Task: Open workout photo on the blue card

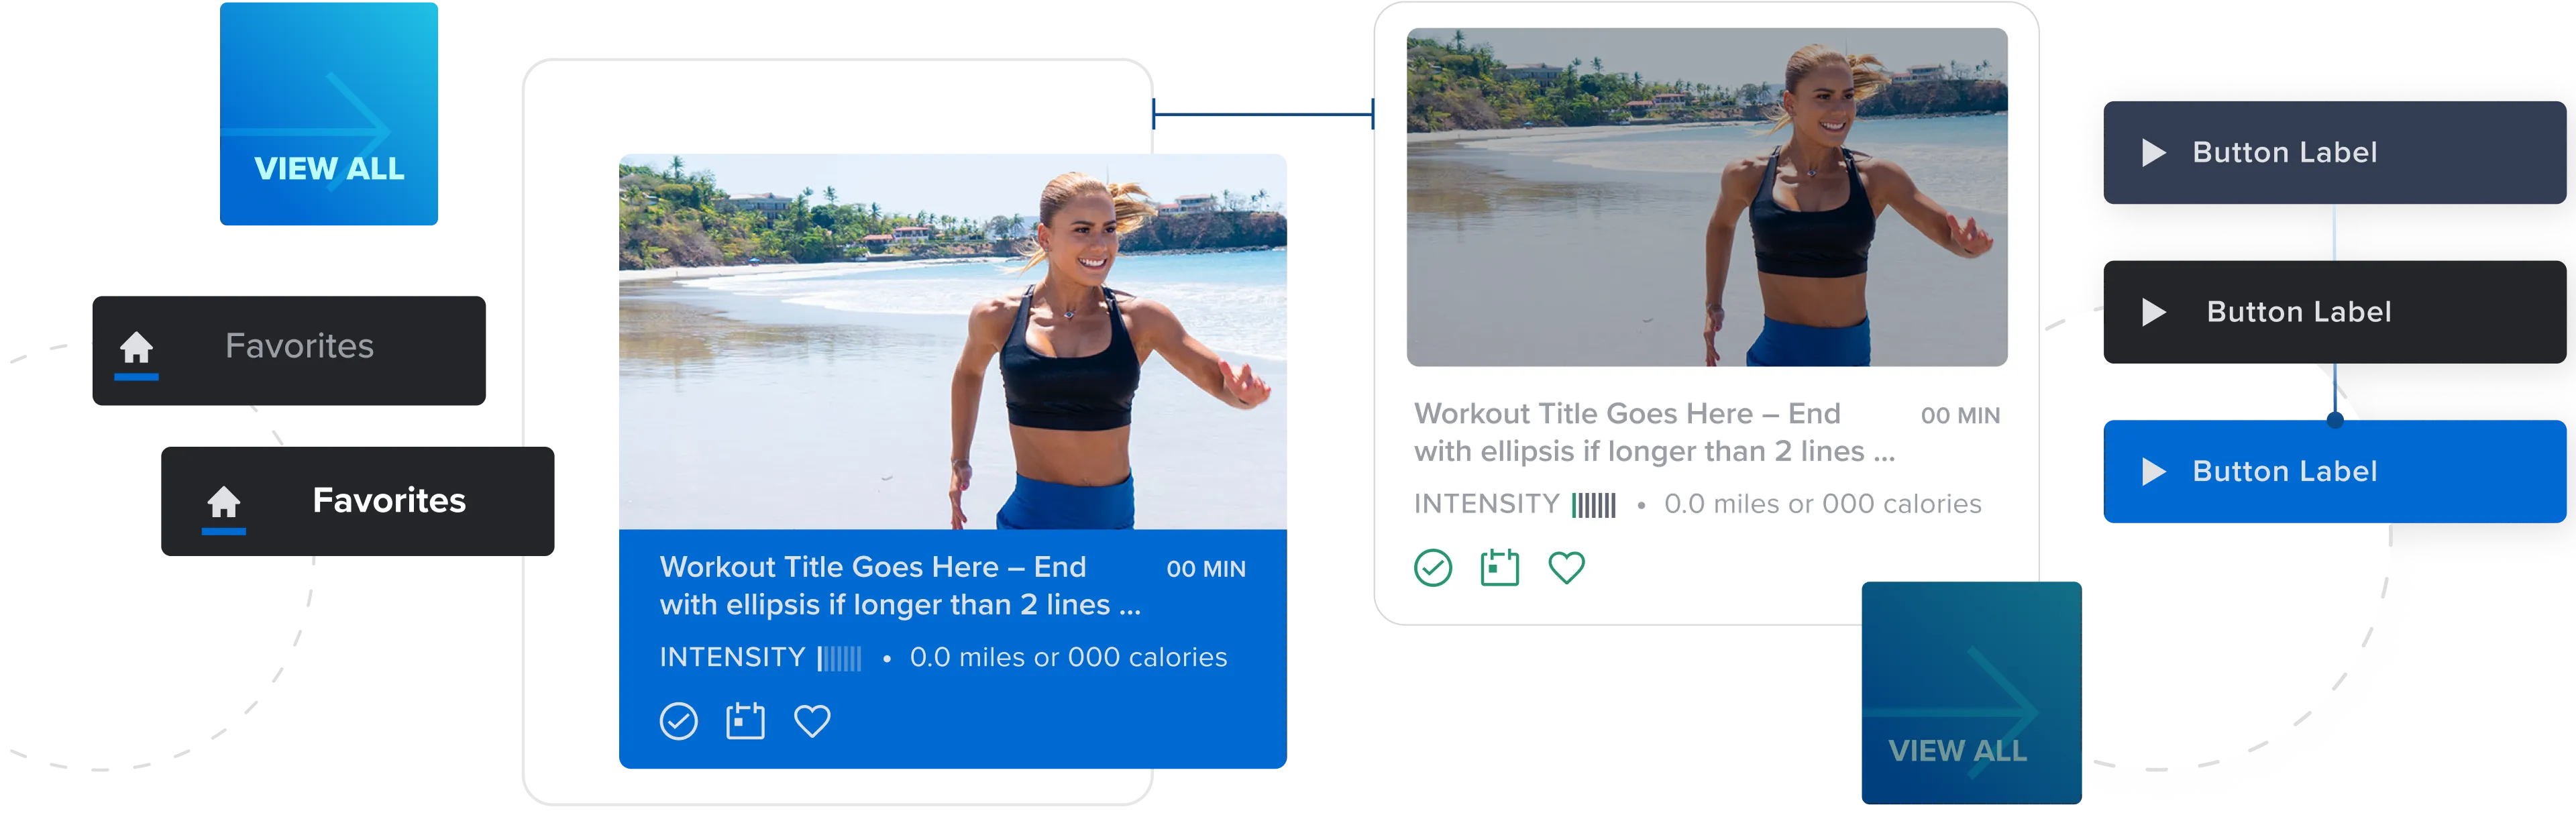Action: [x=953, y=342]
